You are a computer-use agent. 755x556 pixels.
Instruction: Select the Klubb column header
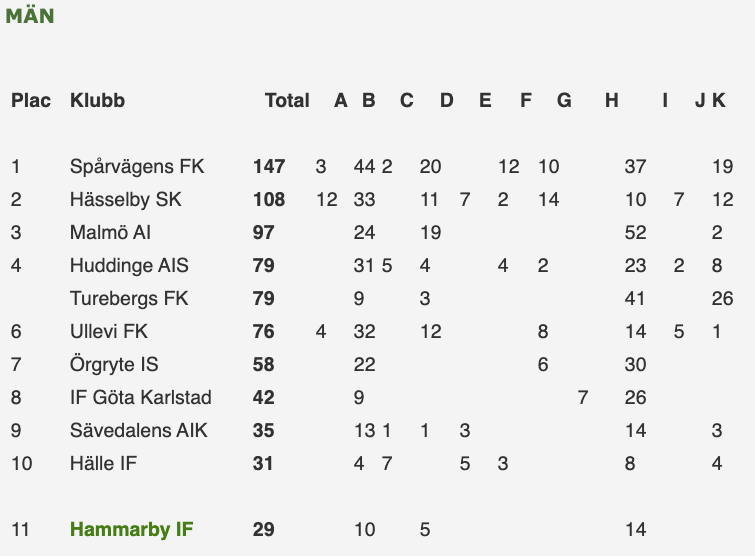click(x=97, y=100)
